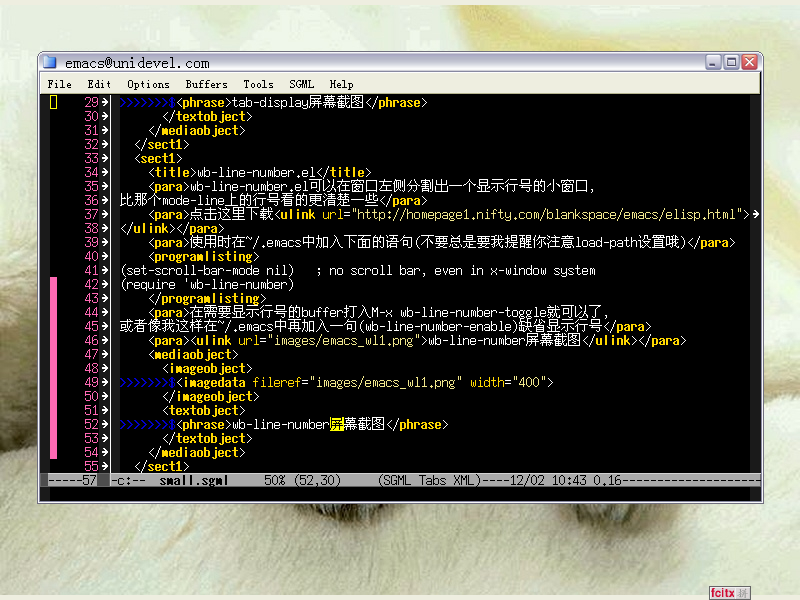Click the "images/emacs_wl1.png" ulink URL on line 46
Viewport: 800px width, 600px height.
(343, 340)
